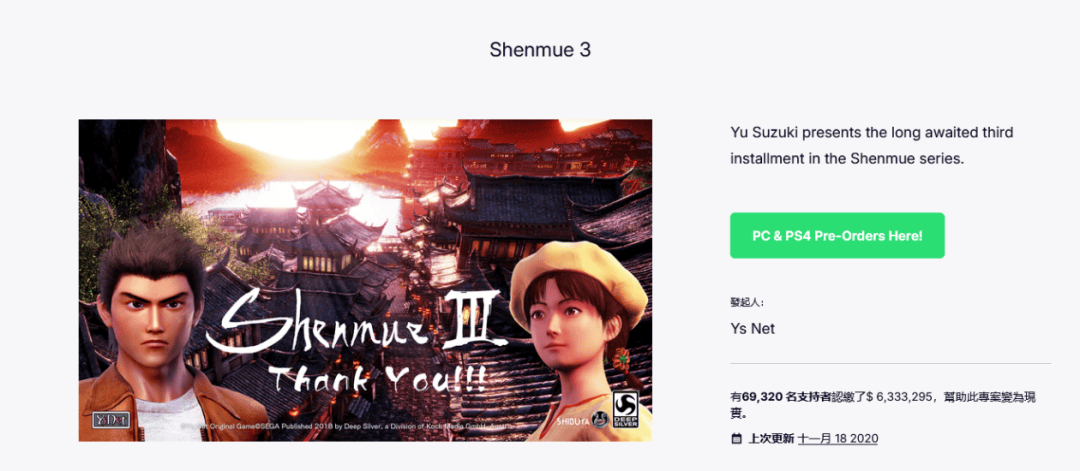1080x471 pixels.
Task: Click the 上次更新 label text
Action: pos(771,439)
